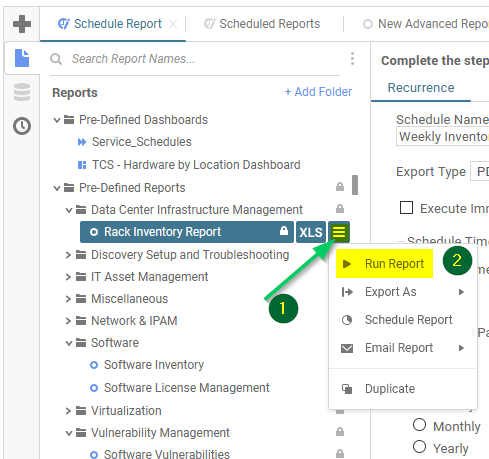Click the plus icon to add new tab
The image size is (489, 459).
click(22, 24)
